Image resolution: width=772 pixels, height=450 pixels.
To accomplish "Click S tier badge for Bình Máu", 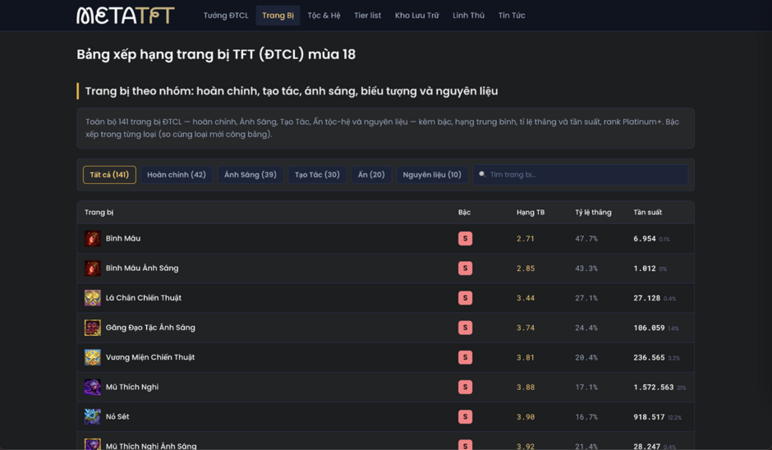I will point(465,239).
